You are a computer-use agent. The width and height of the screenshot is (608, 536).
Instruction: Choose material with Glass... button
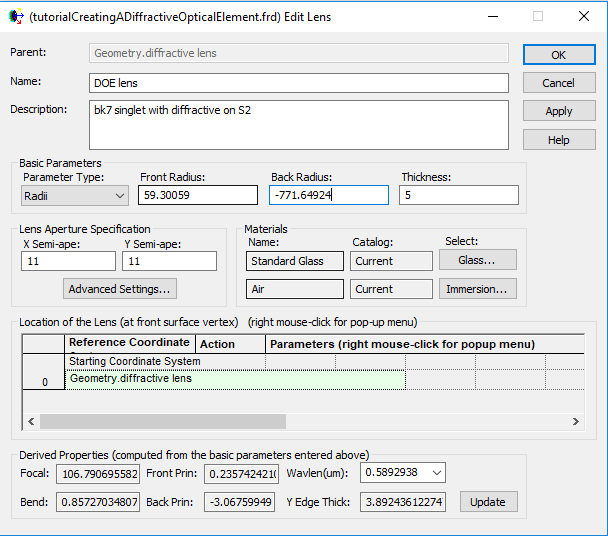pos(478,260)
